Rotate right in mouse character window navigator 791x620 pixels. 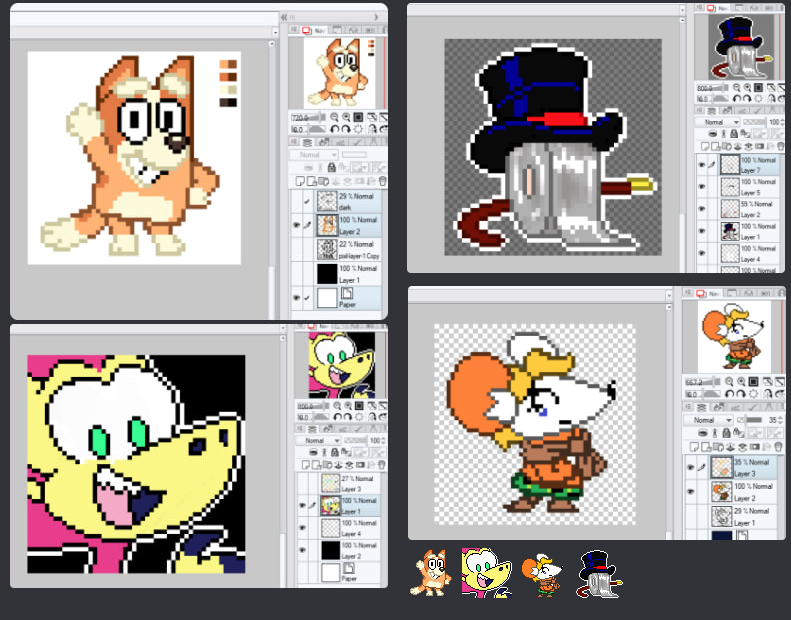pos(741,393)
